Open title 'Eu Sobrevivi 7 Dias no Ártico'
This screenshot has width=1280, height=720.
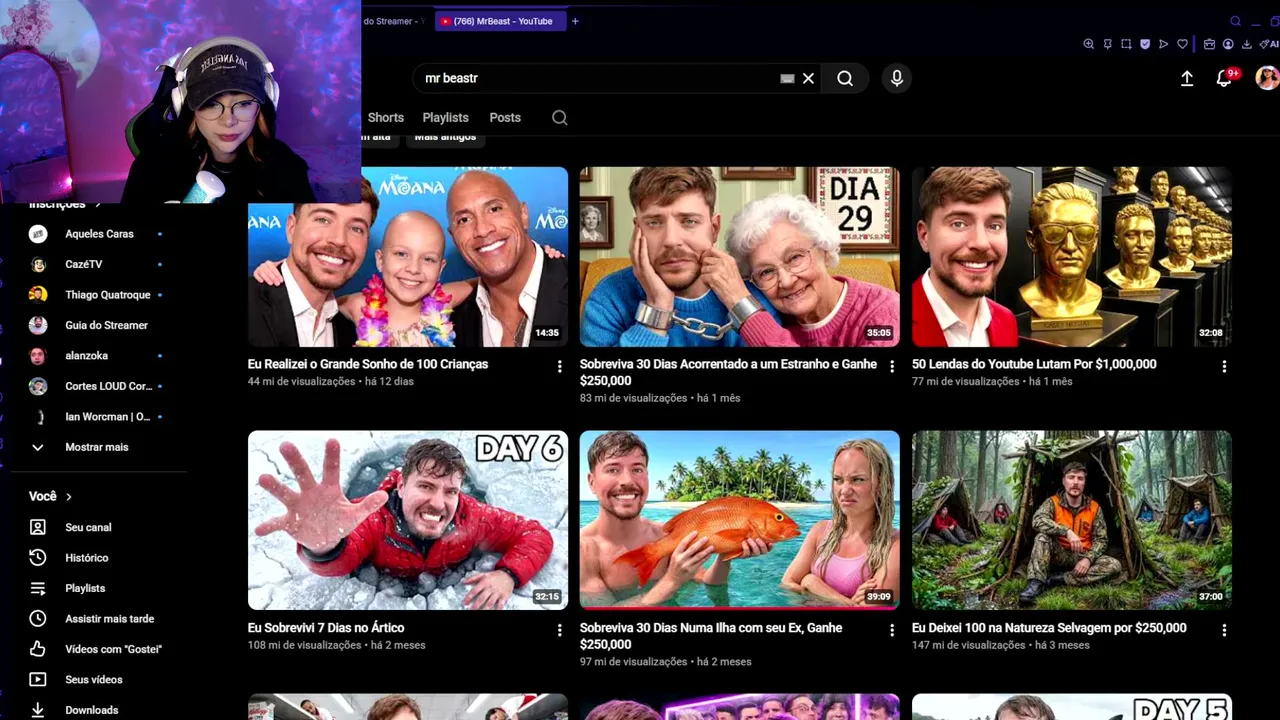pyautogui.click(x=326, y=628)
